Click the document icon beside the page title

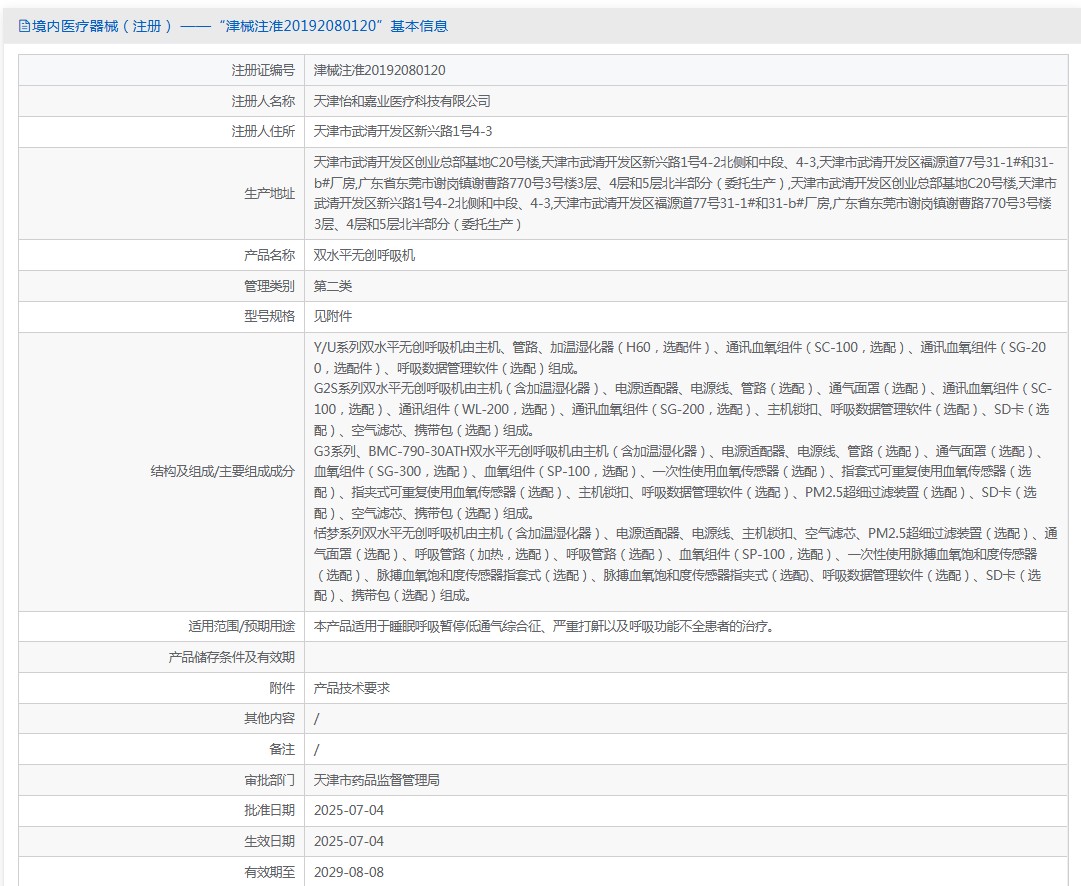(x=24, y=26)
